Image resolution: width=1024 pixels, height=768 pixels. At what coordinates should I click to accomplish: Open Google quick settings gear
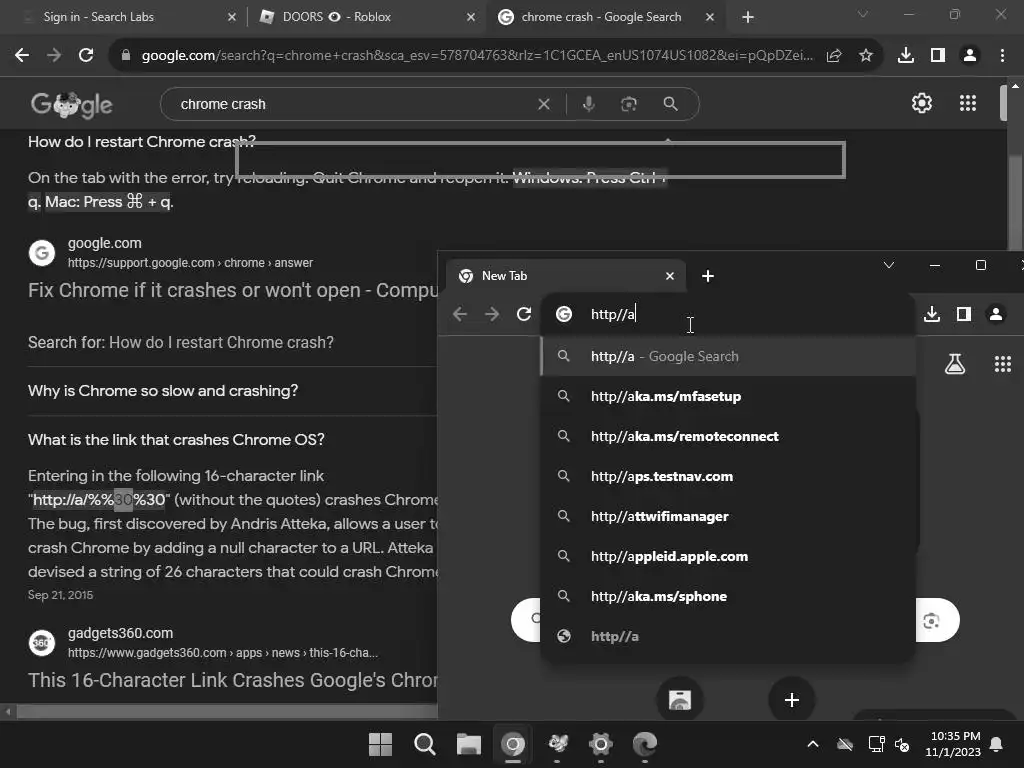(921, 103)
